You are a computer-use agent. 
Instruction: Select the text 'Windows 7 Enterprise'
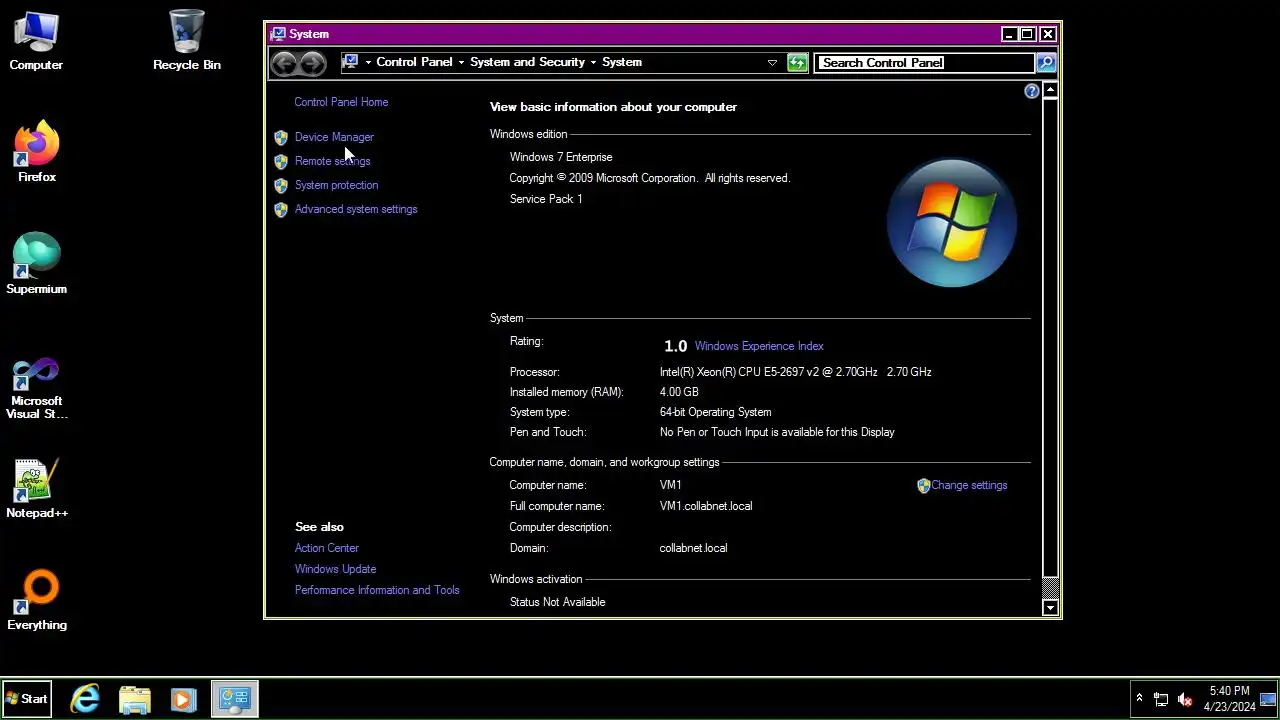coord(561,157)
